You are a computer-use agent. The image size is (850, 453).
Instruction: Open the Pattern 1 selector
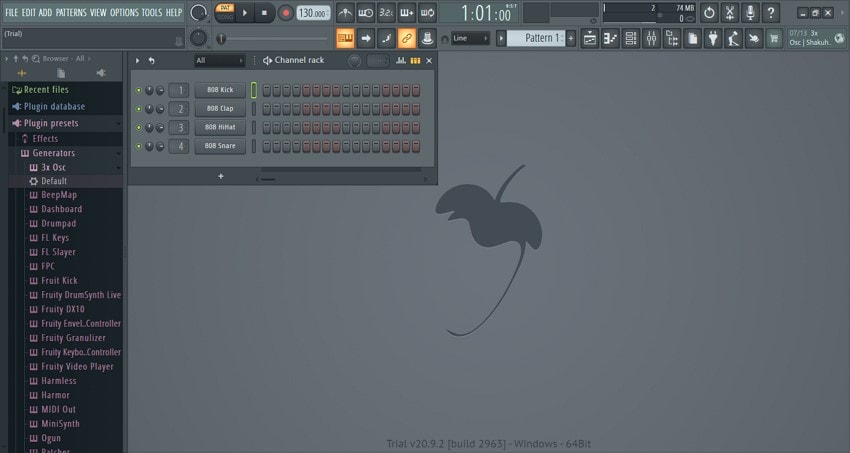[x=536, y=38]
